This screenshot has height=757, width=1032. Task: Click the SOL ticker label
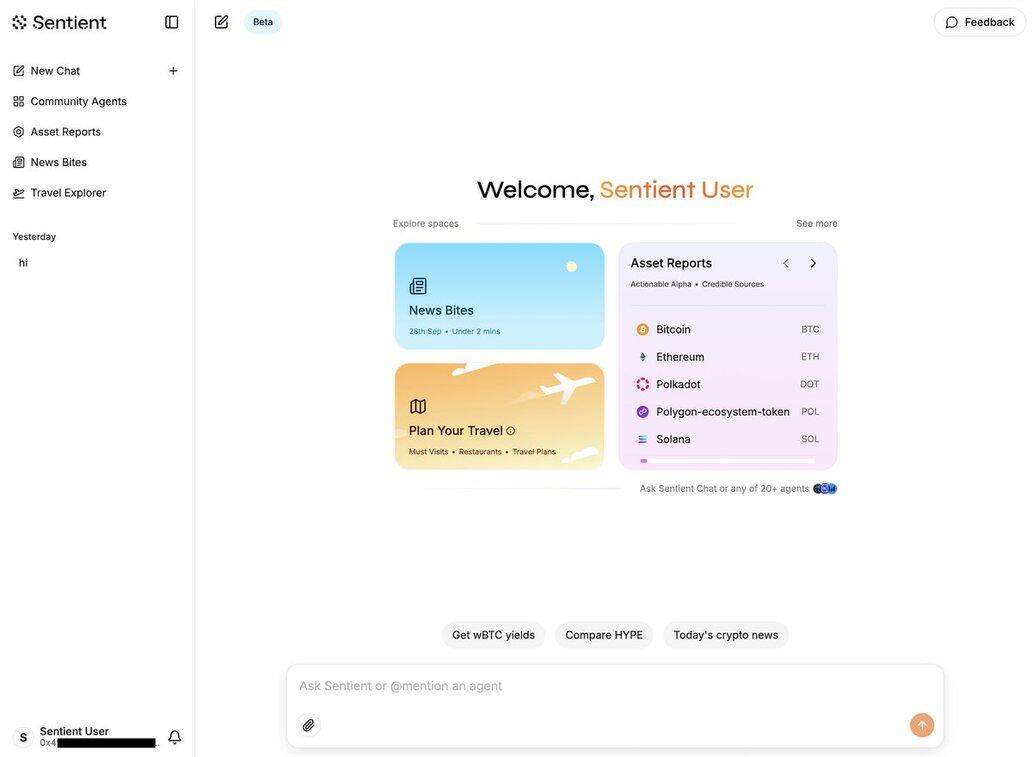click(x=810, y=439)
